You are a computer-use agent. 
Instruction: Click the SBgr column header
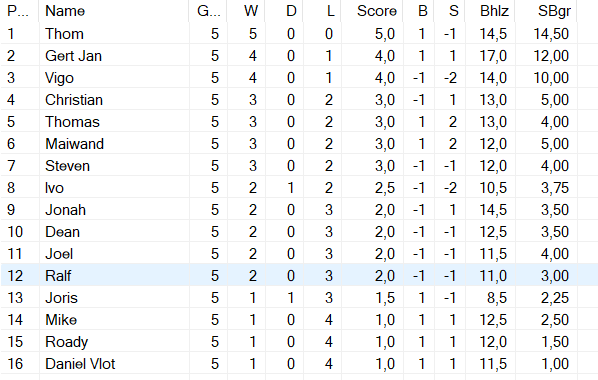pyautogui.click(x=546, y=11)
